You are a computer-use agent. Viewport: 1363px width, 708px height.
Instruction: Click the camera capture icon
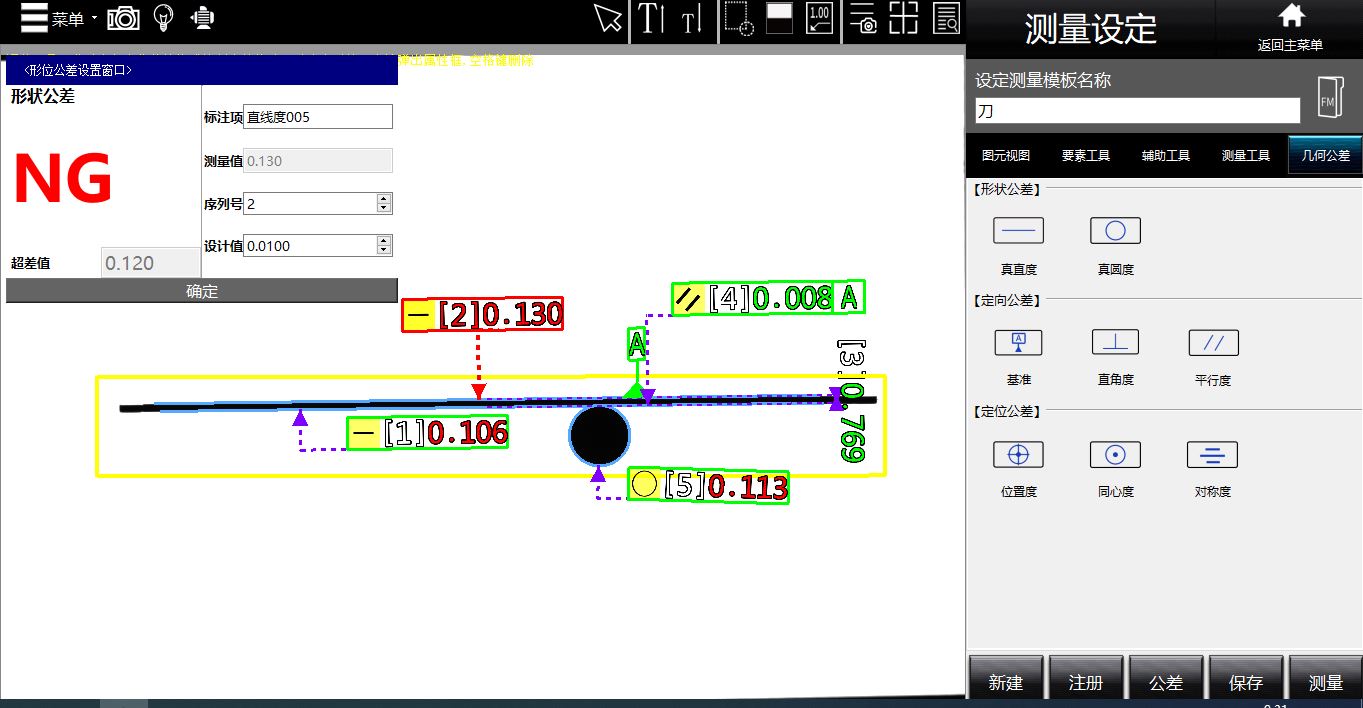(123, 18)
